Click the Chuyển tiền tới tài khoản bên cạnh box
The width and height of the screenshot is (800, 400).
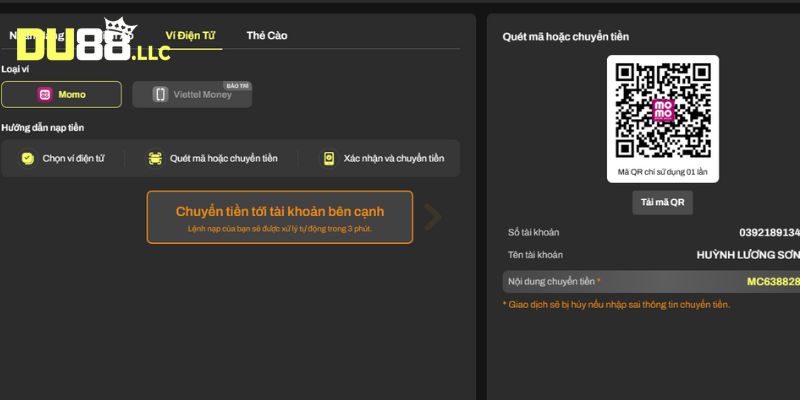280,217
